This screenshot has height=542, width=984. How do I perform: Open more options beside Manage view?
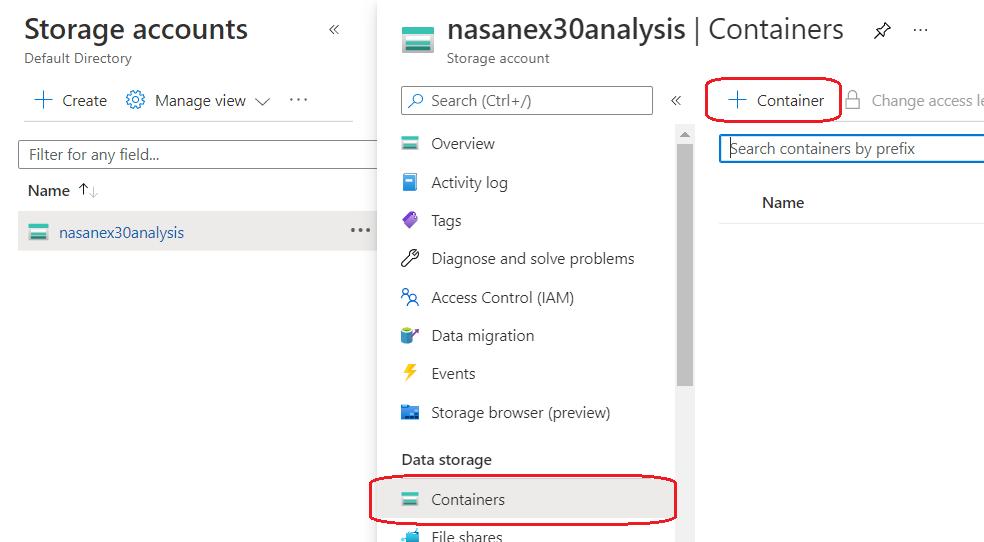click(299, 100)
